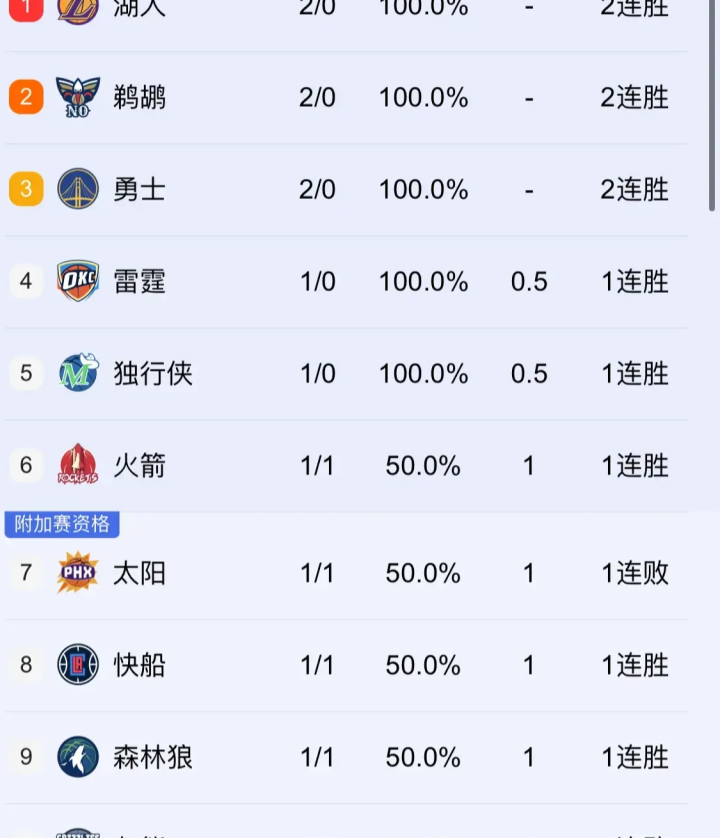Click the yellow rank 3 badge

[x=26, y=189]
